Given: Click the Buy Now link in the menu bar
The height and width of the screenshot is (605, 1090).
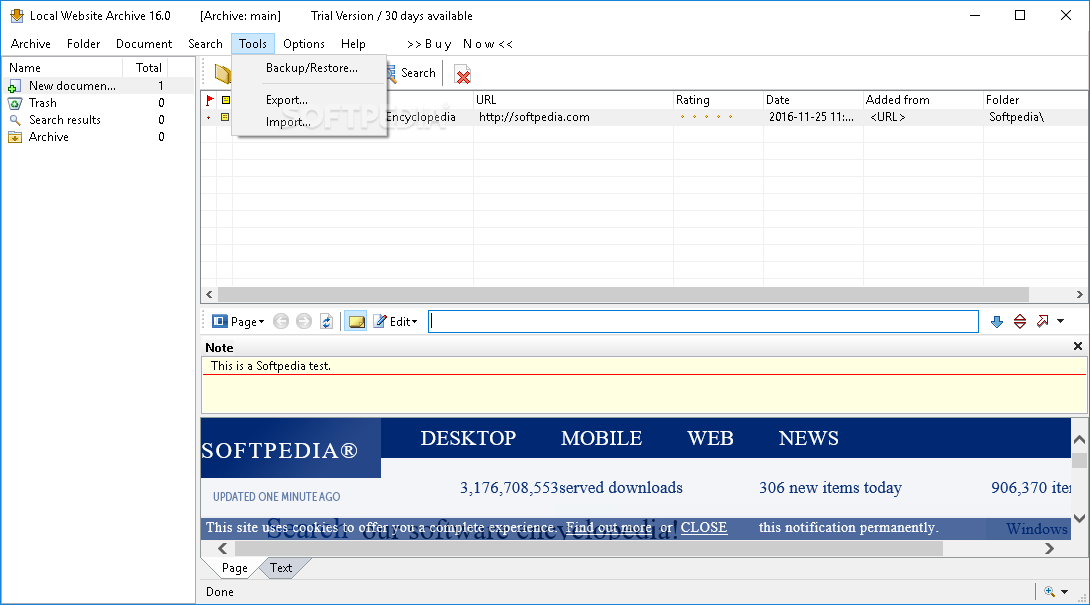Looking at the screenshot, I should pos(459,44).
